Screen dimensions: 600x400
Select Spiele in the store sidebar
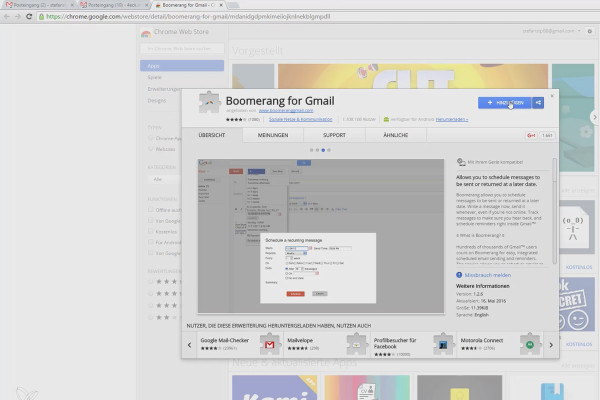[155, 77]
